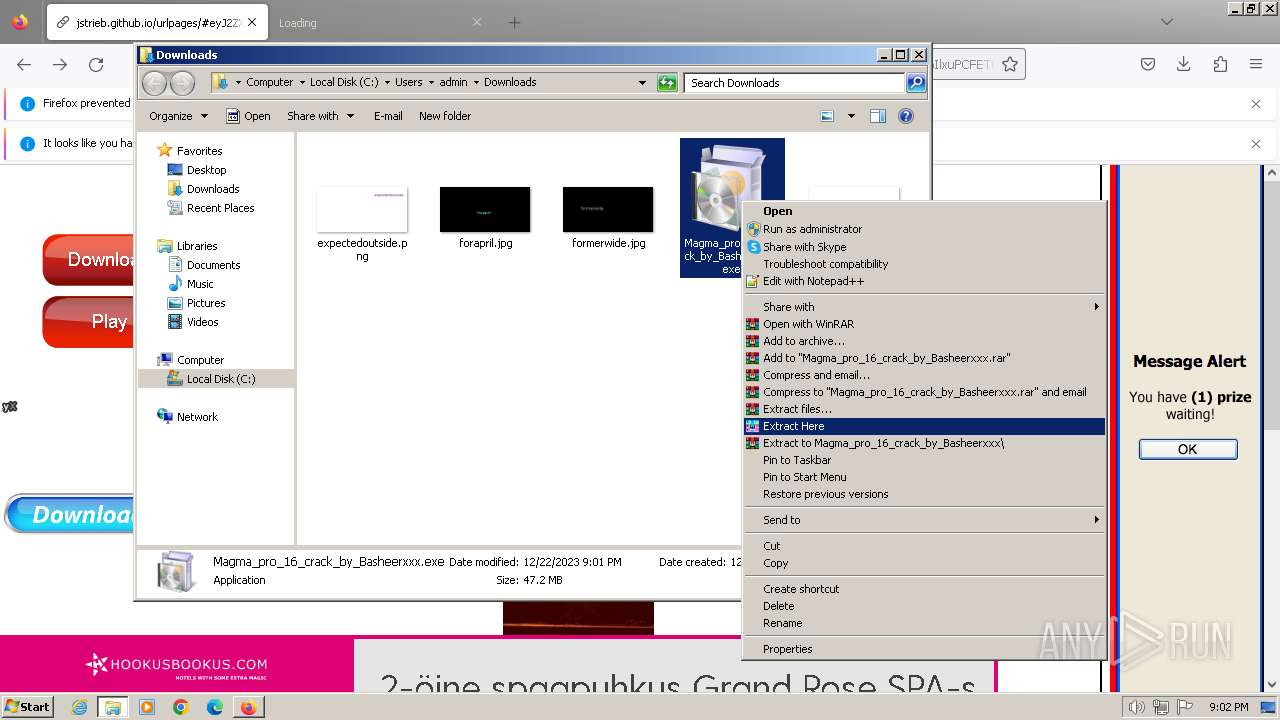1280x720 pixels.
Task: Click Users in the address breadcrumb
Action: 408,83
